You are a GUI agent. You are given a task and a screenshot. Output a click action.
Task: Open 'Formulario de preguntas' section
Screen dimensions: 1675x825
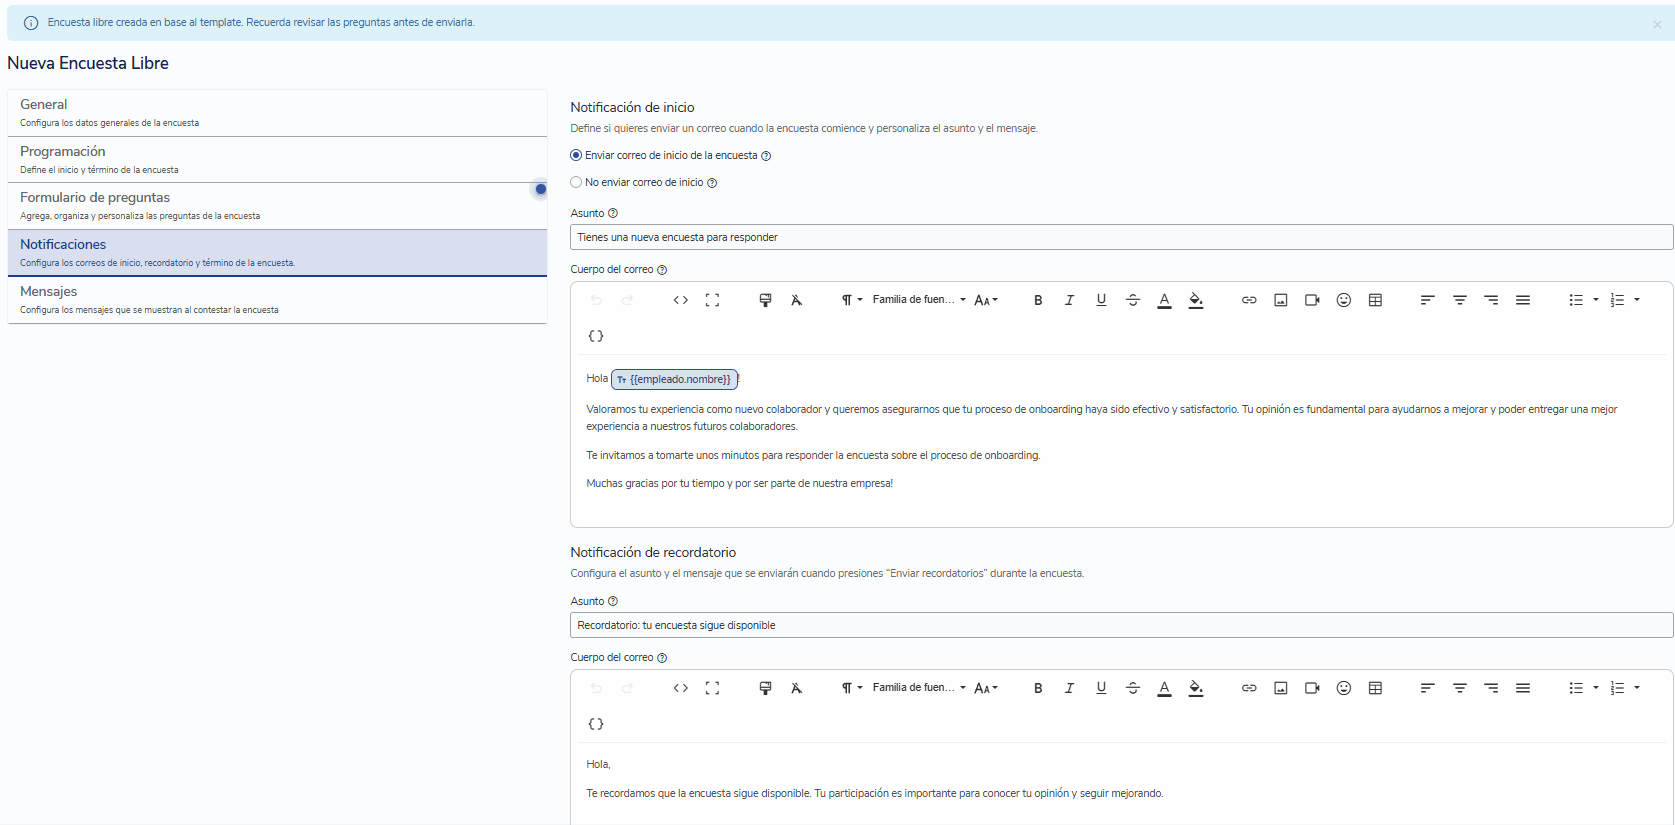click(277, 206)
